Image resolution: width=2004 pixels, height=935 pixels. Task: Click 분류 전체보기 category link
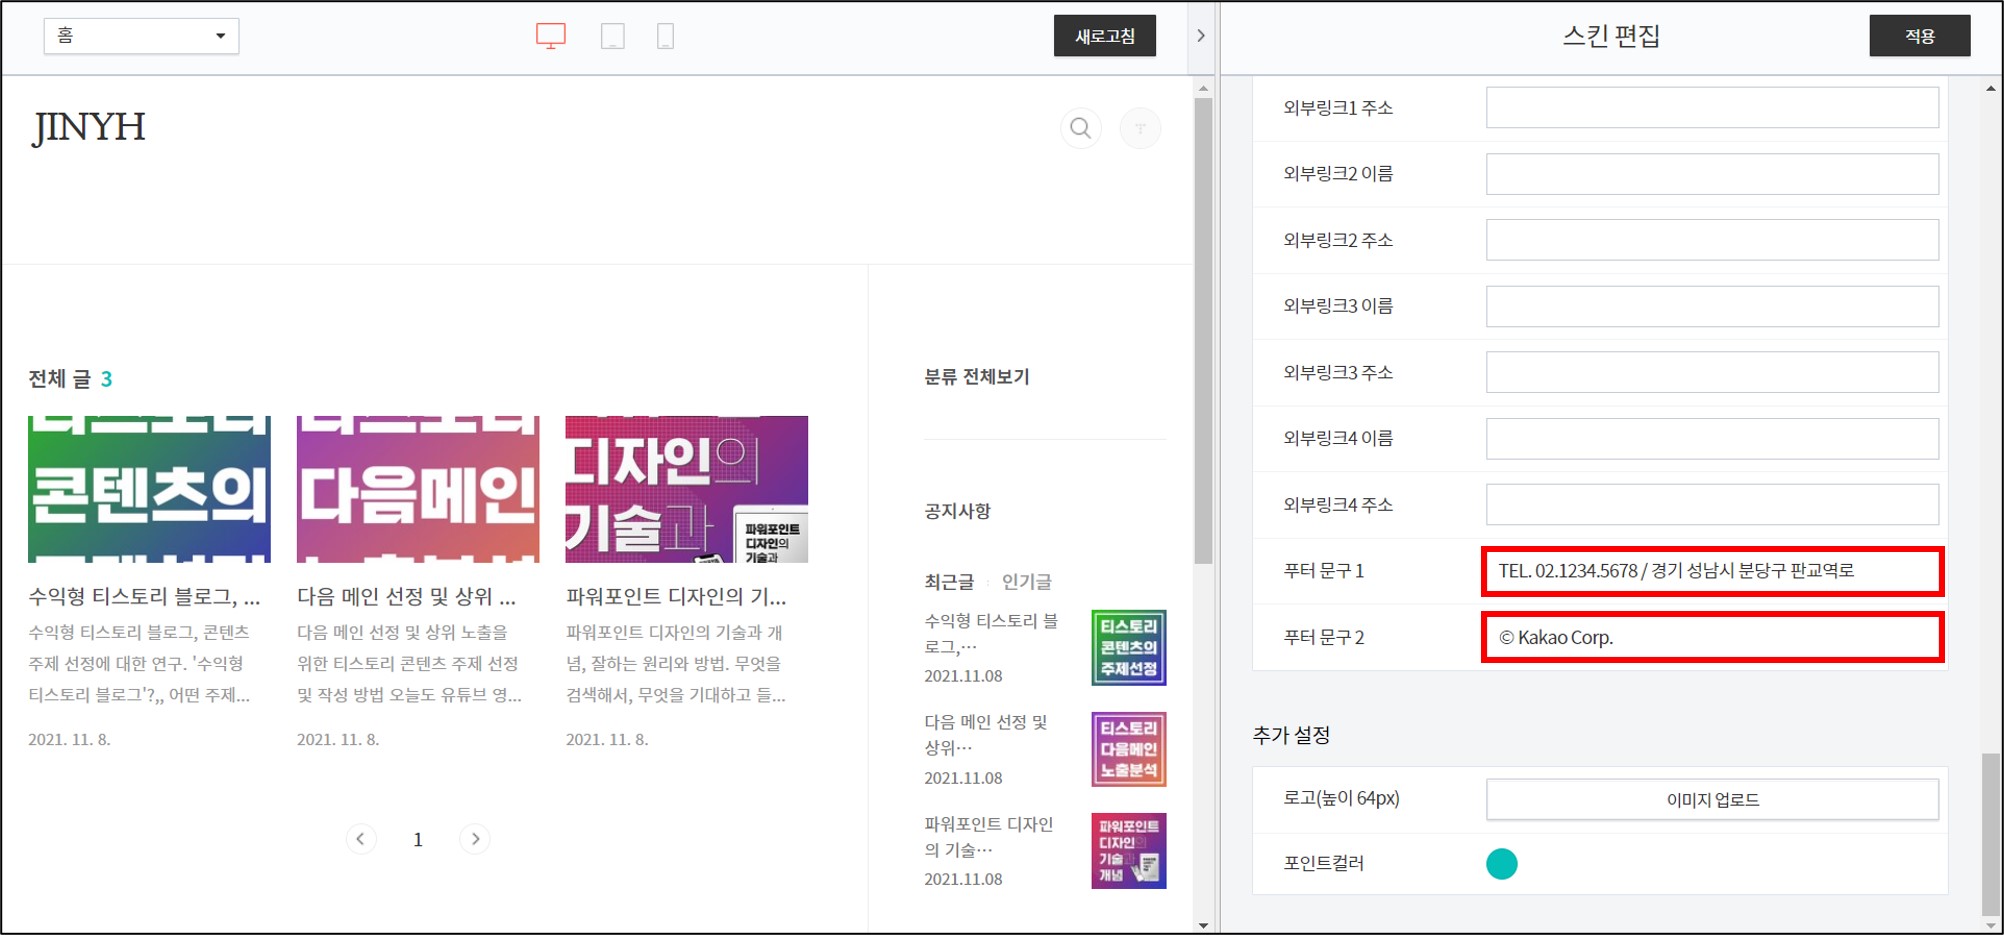click(x=976, y=377)
